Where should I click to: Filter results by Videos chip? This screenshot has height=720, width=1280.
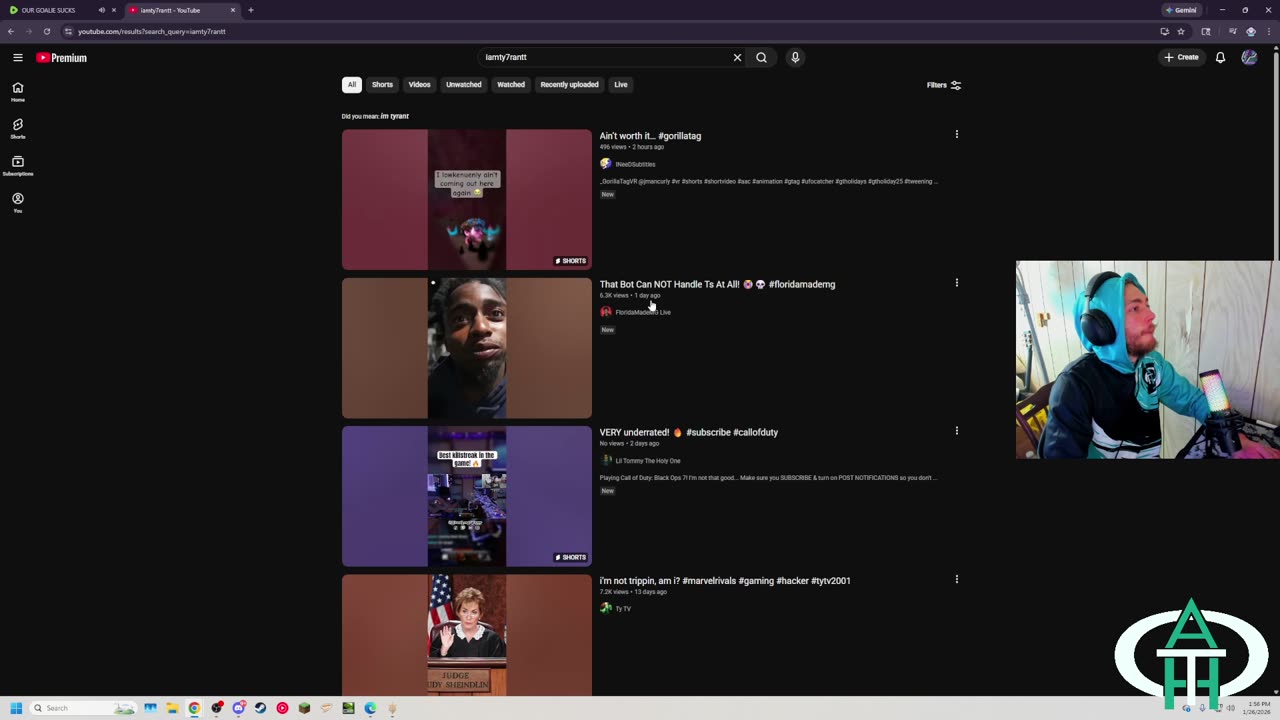(x=419, y=85)
